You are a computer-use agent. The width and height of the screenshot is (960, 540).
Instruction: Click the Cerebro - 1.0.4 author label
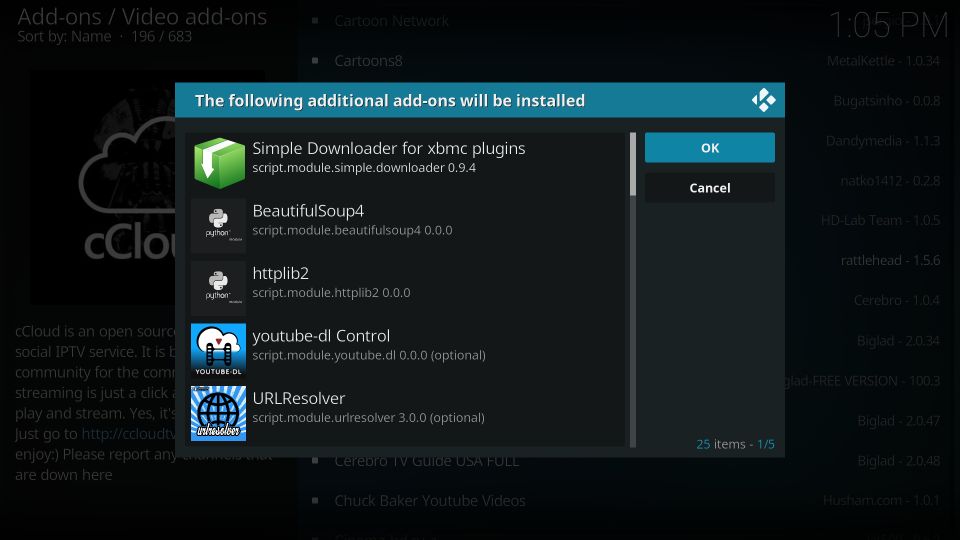(897, 300)
